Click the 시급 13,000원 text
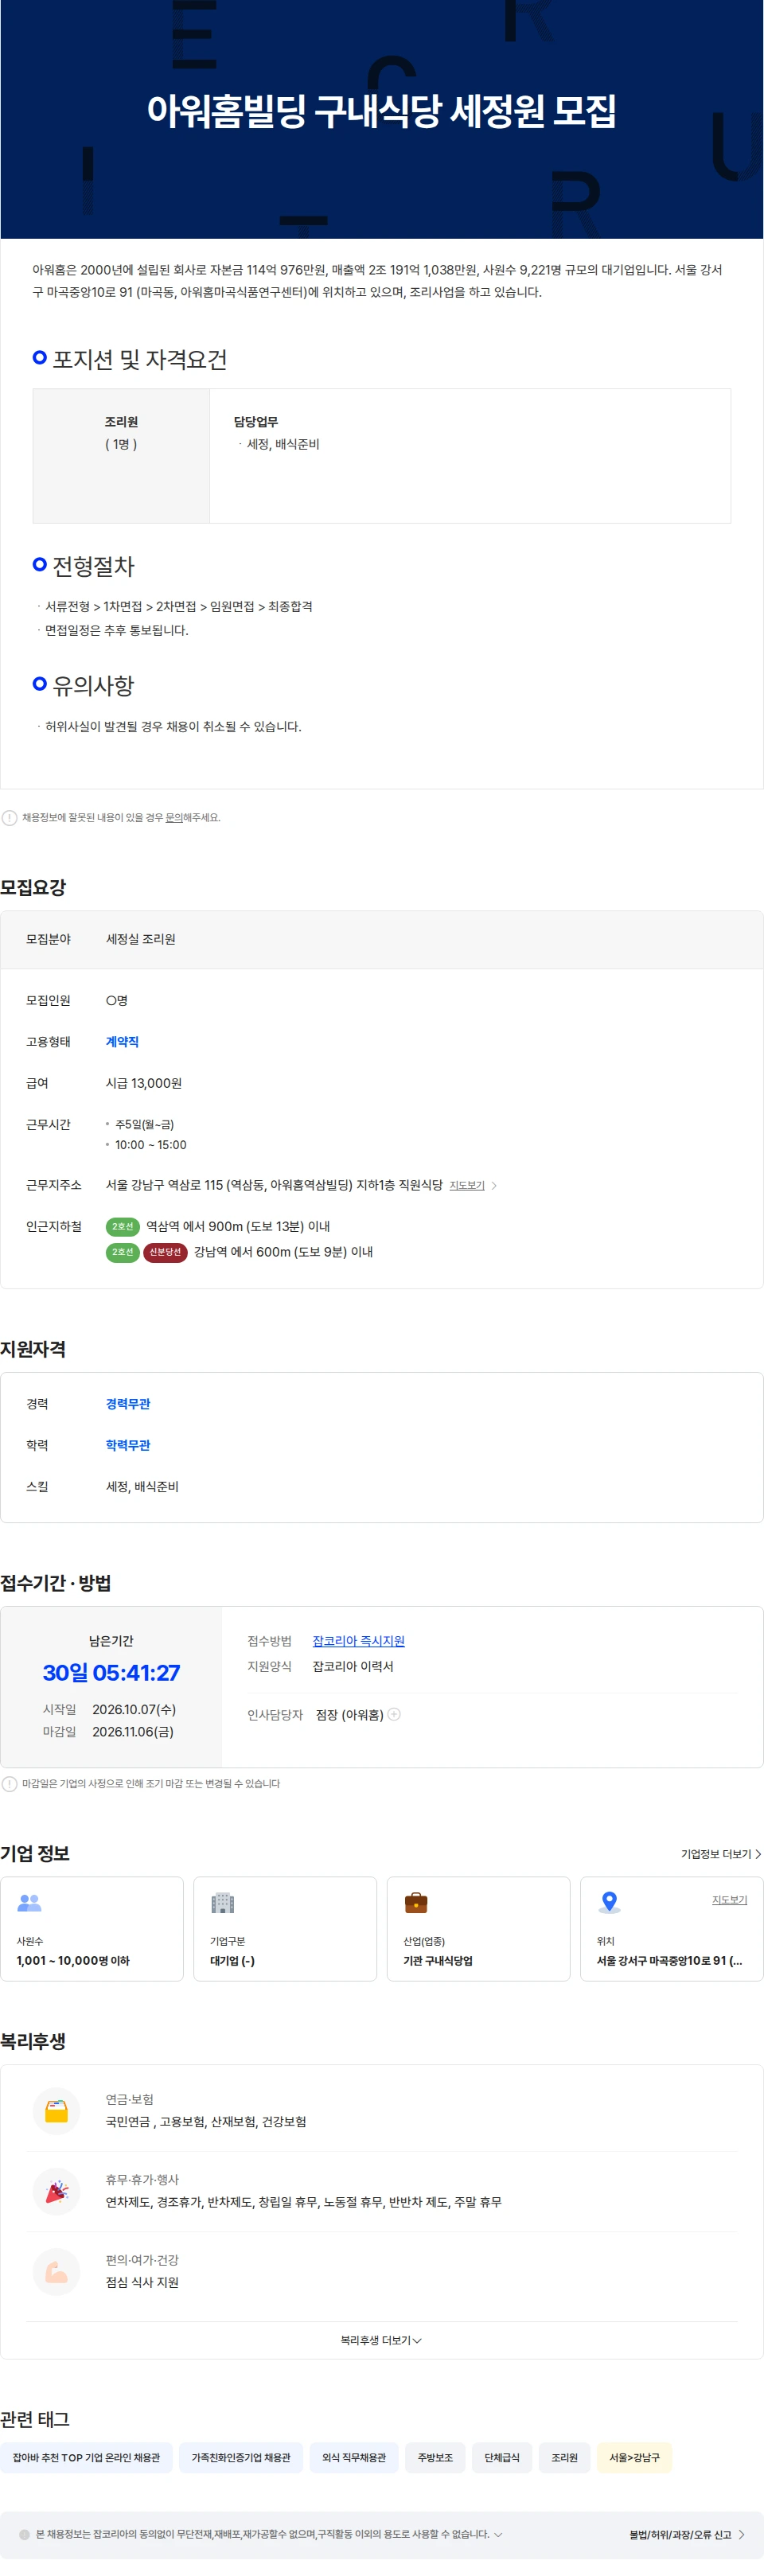 click(x=144, y=1083)
